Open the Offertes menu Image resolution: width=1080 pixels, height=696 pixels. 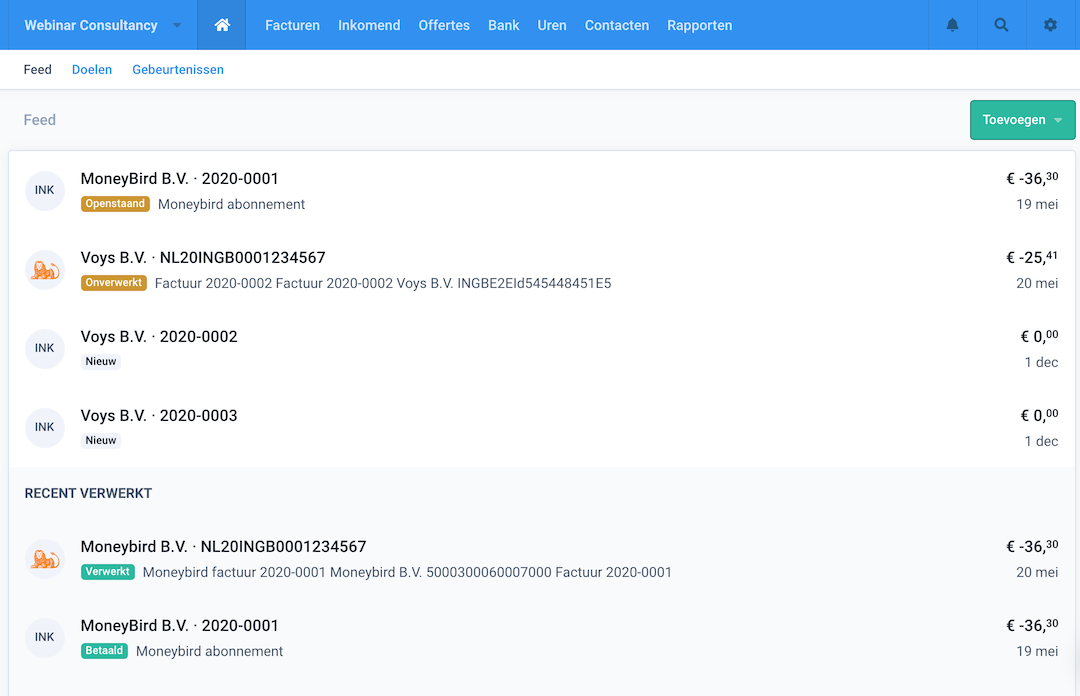444,25
